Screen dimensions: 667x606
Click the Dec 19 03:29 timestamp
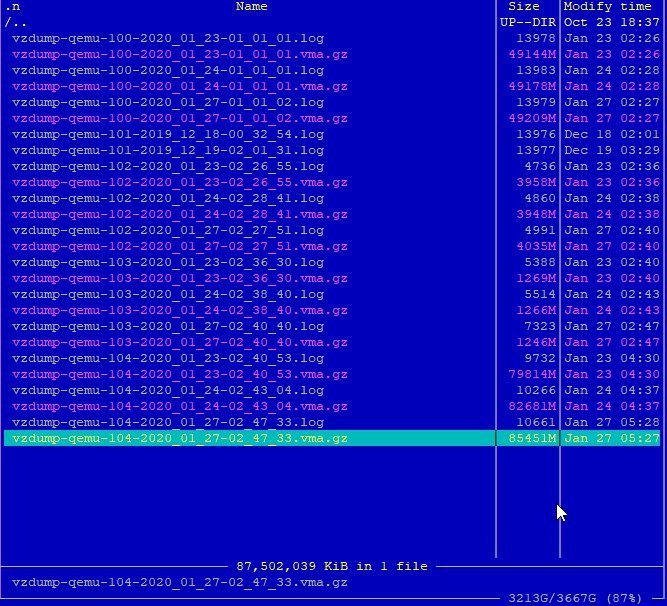click(612, 151)
